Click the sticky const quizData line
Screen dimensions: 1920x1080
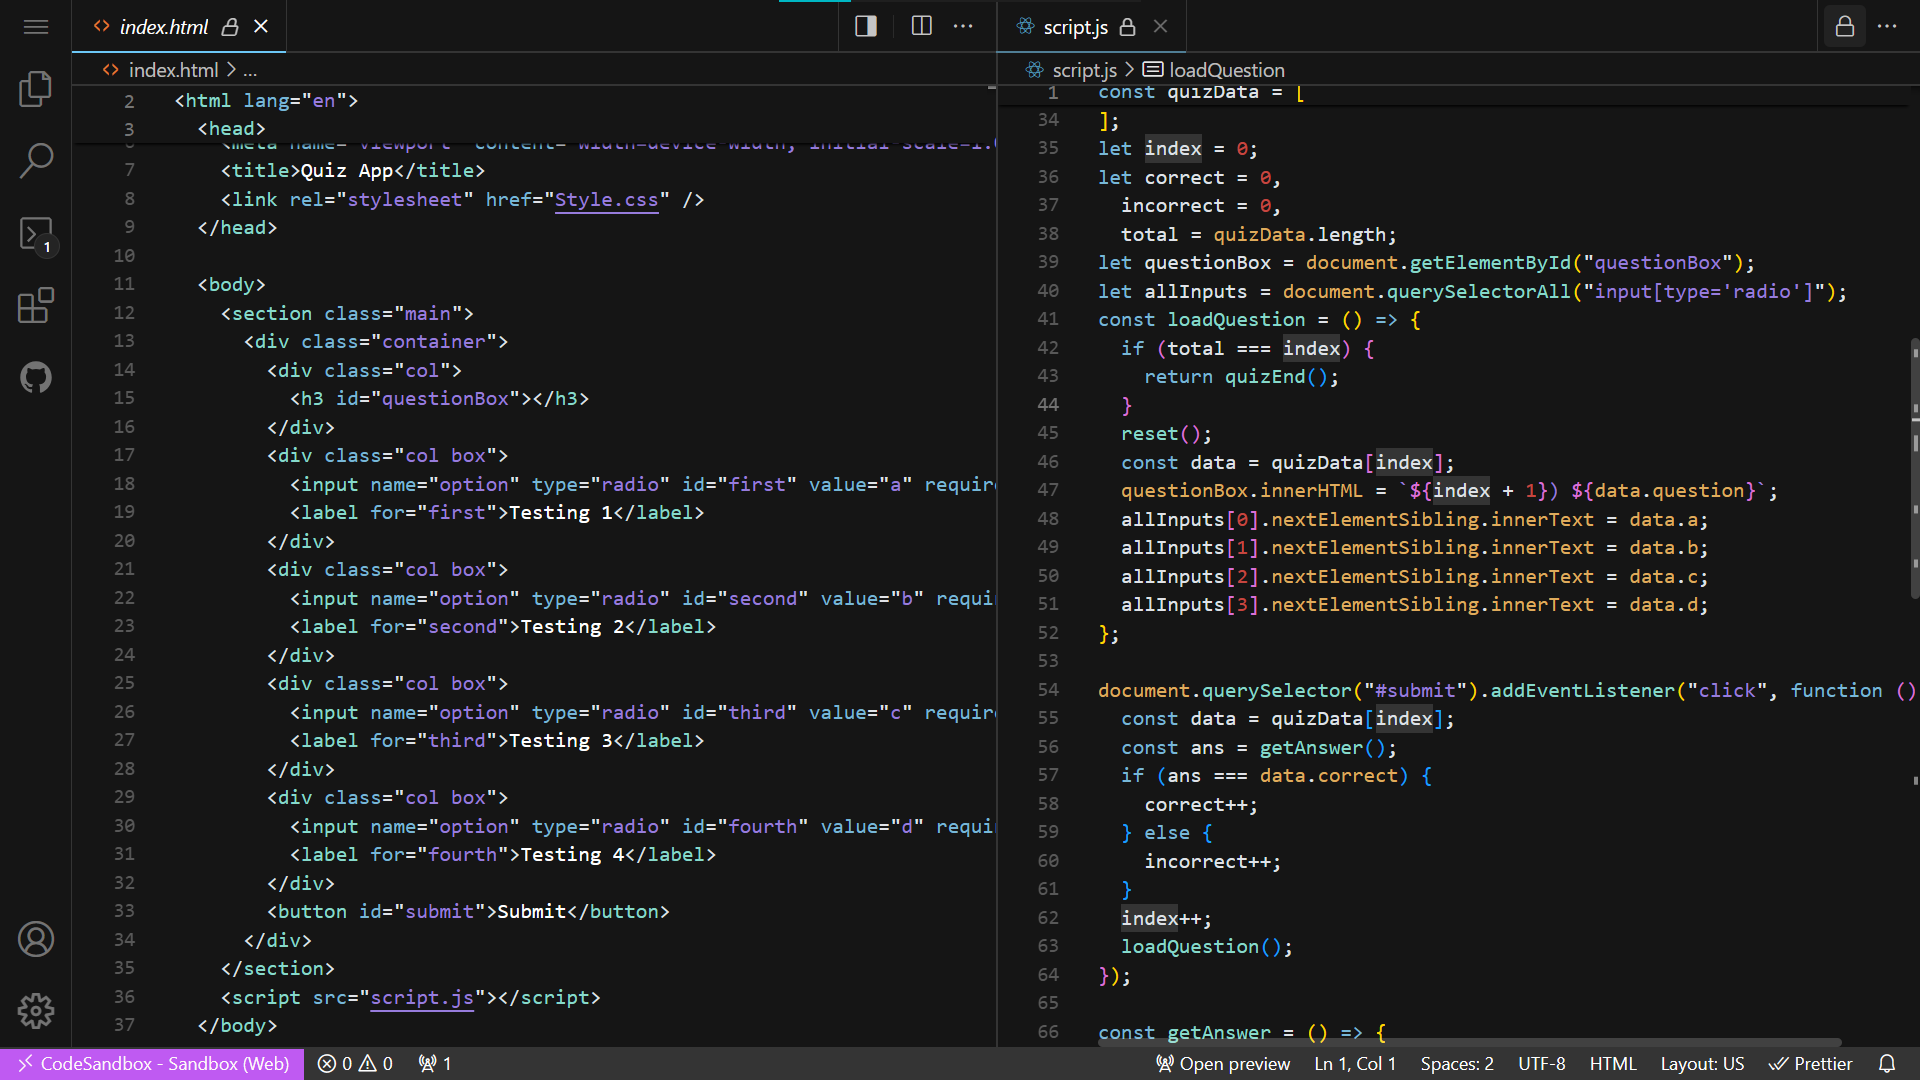(1200, 93)
